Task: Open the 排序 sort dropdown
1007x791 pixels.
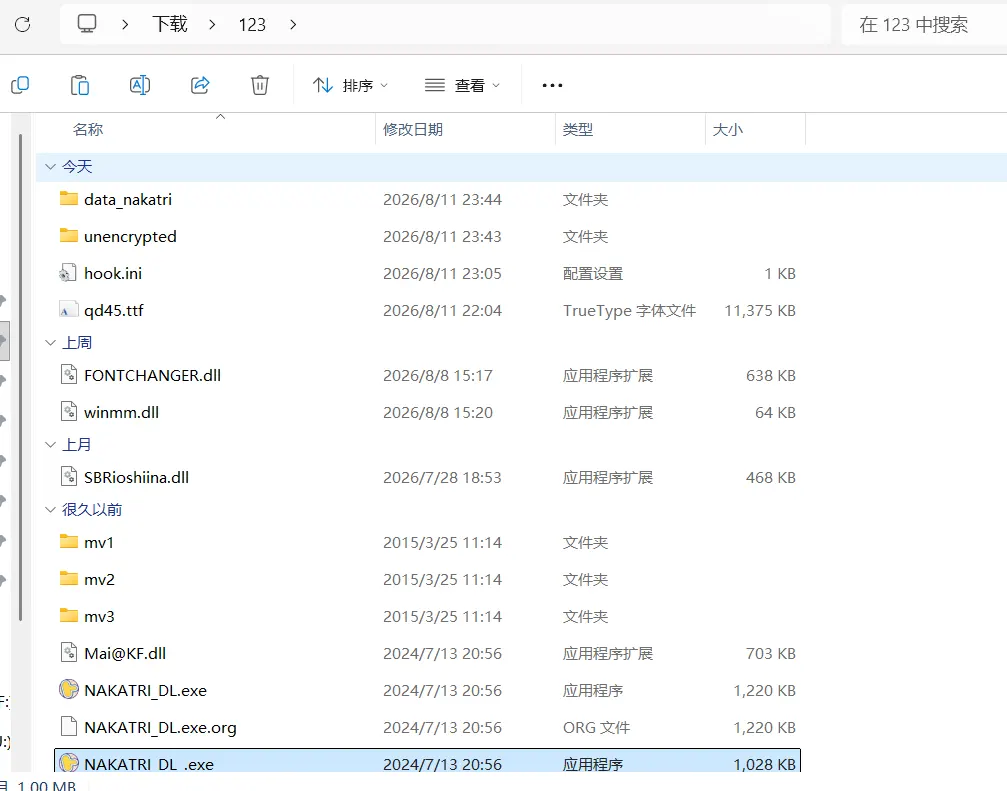Action: tap(351, 85)
